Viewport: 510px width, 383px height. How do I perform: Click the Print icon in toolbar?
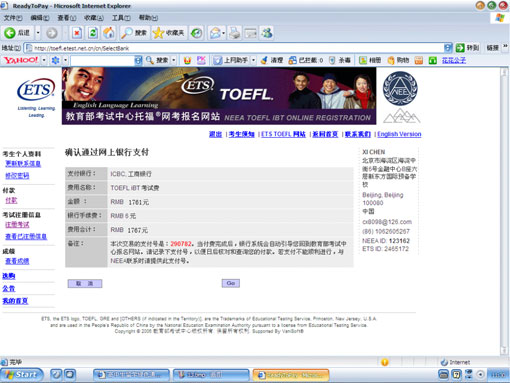click(x=235, y=33)
